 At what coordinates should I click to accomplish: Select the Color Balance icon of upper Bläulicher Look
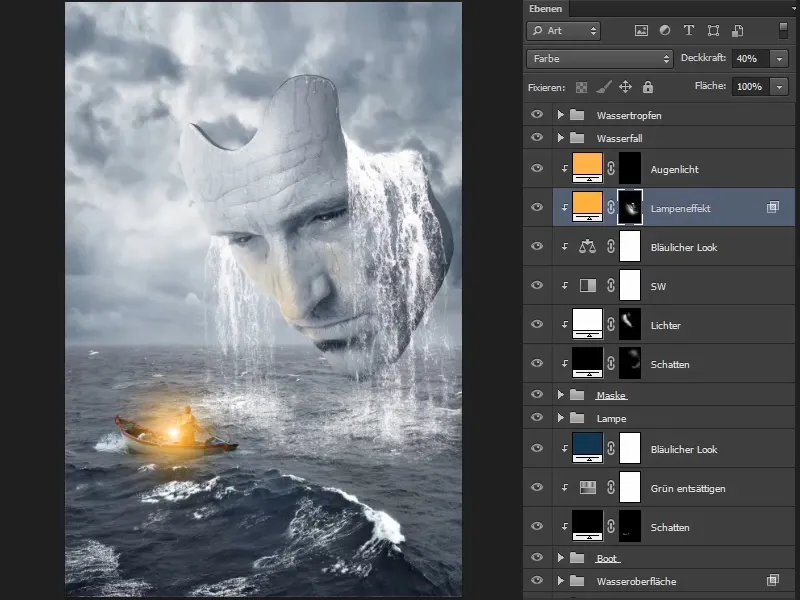tap(587, 247)
